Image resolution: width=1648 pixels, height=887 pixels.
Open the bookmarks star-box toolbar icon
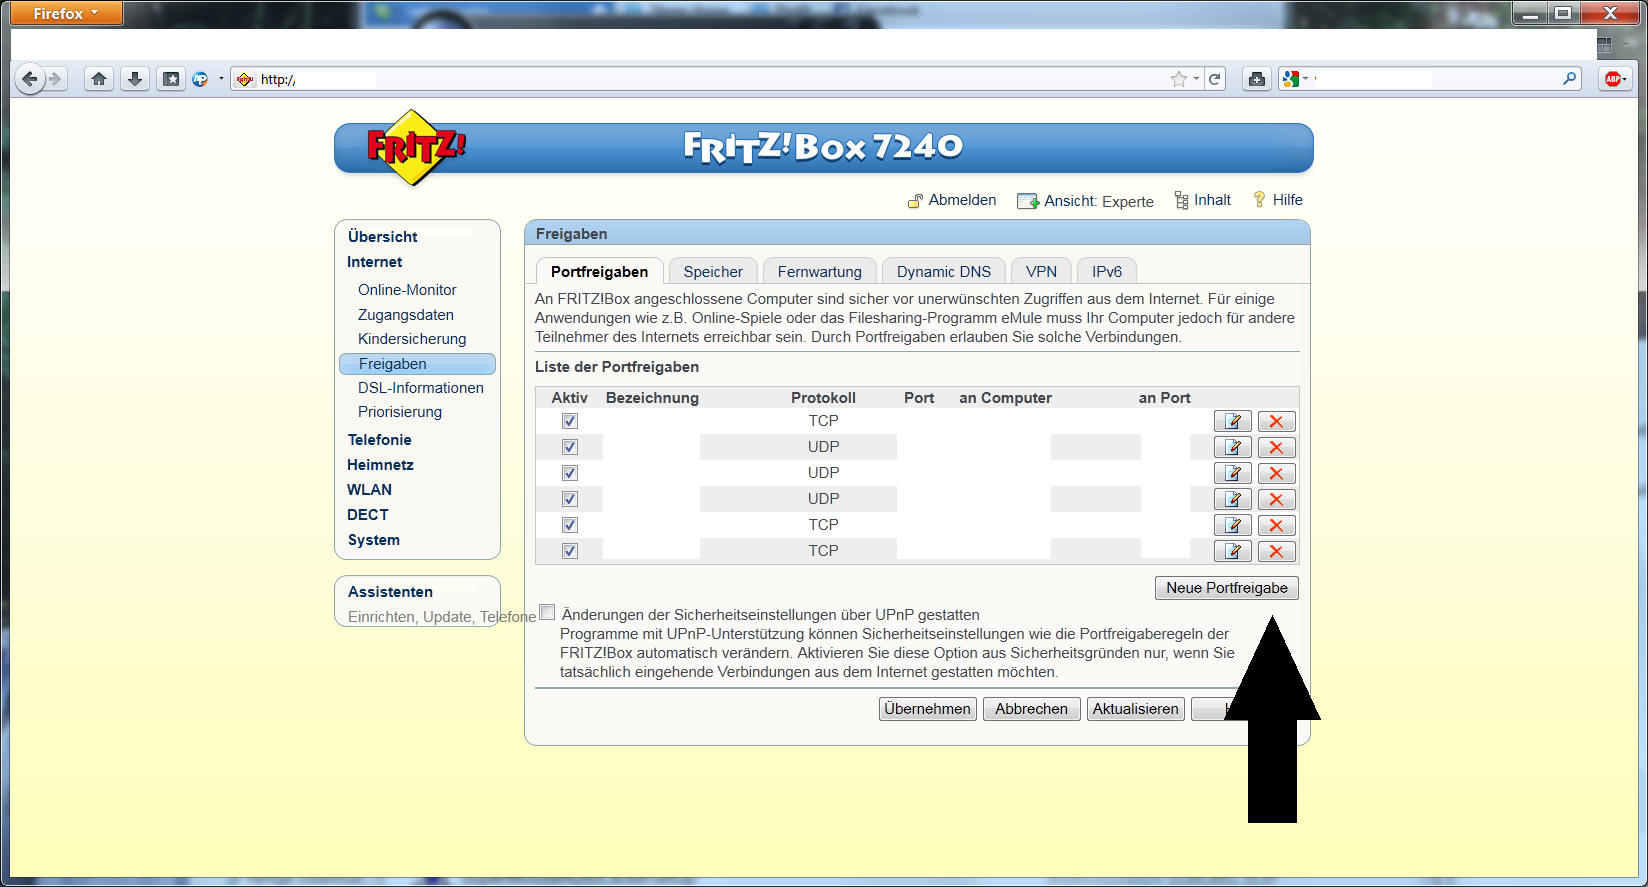point(171,79)
